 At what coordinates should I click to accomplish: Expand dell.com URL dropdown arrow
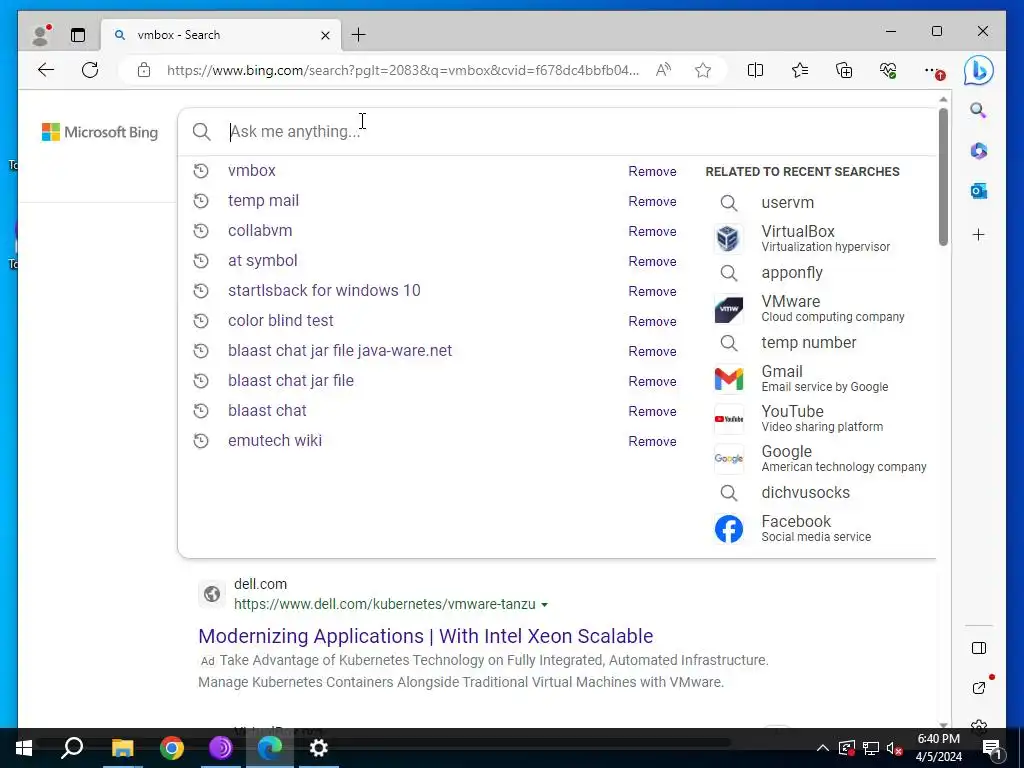pos(544,605)
